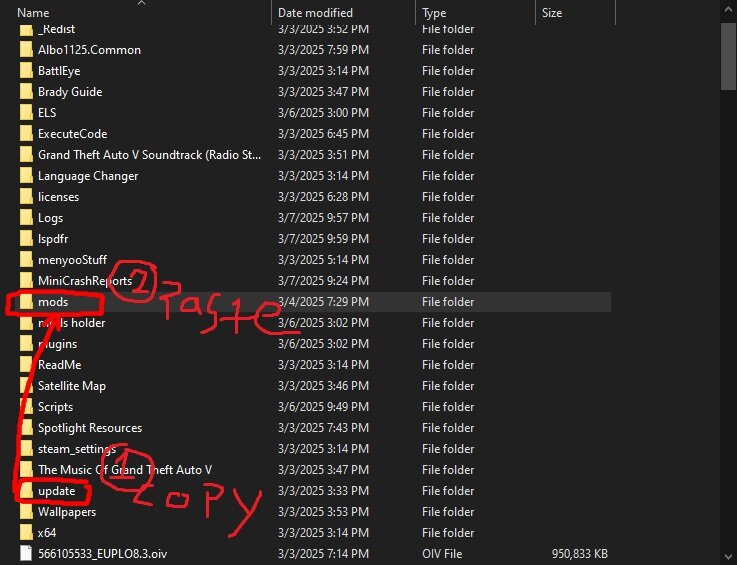The width and height of the screenshot is (737, 565).
Task: Select the update folder name
Action: coord(57,491)
